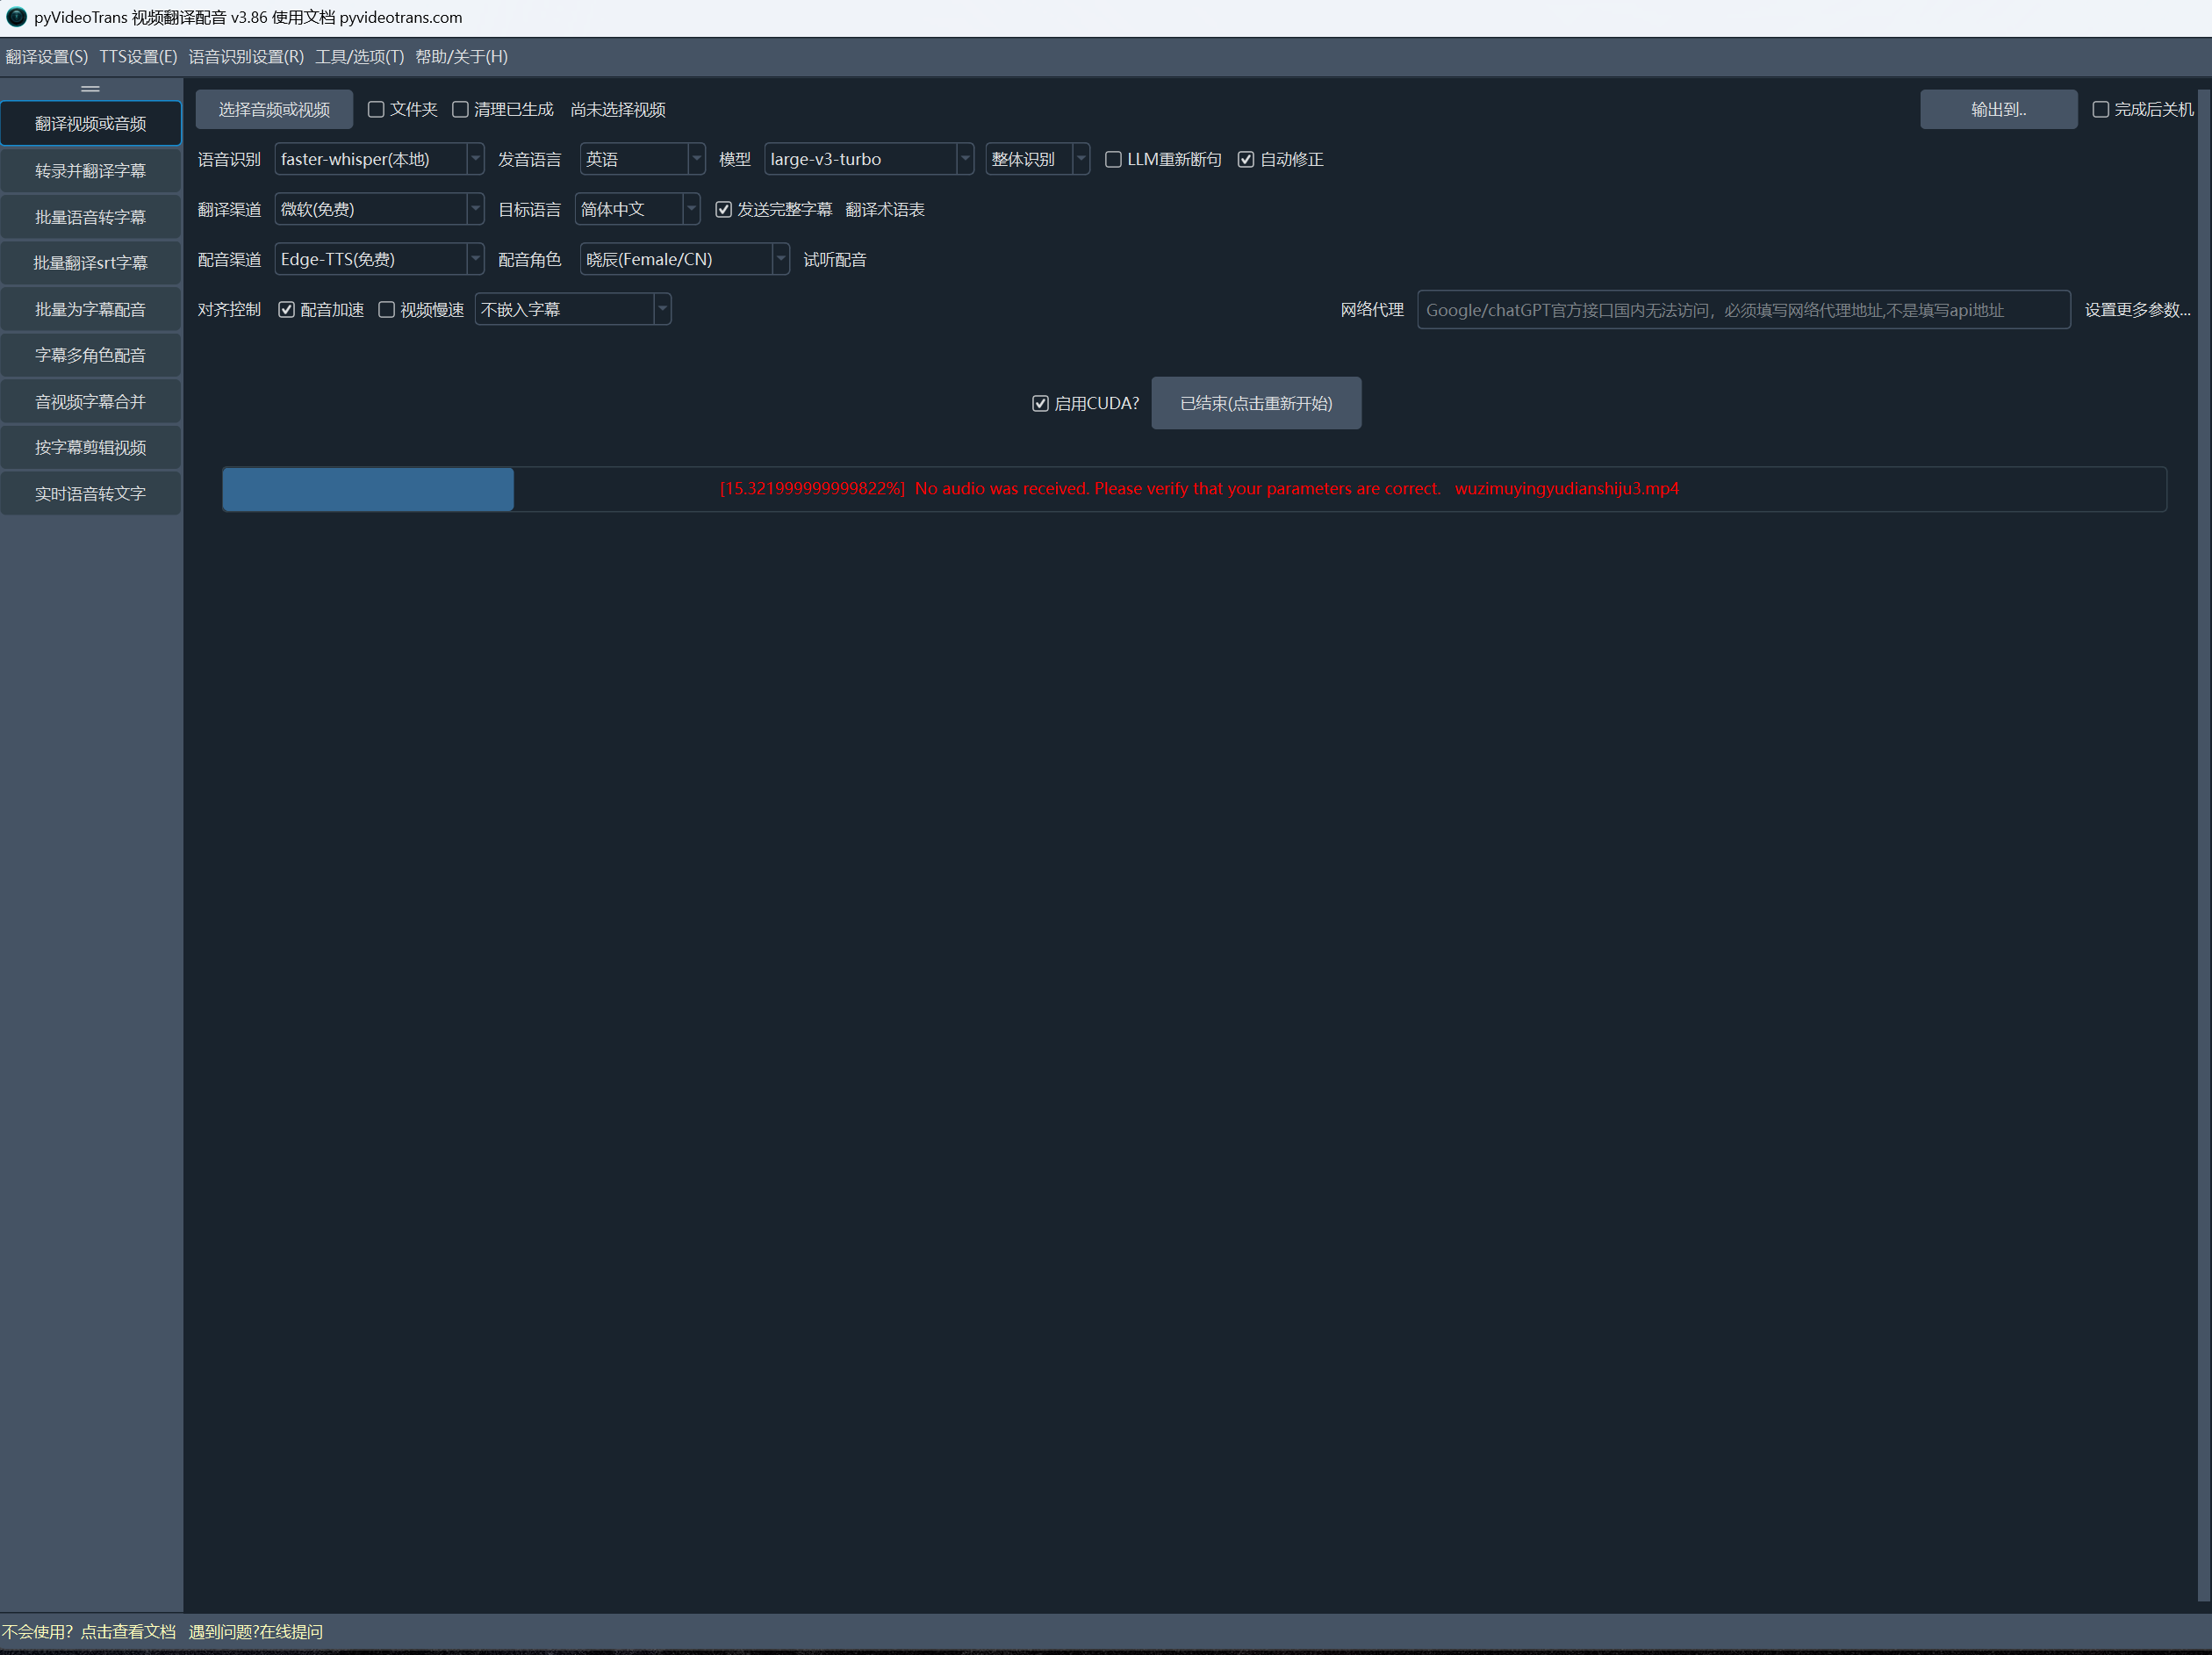Expand the 语音识别 faster-whisper dropdown
The image size is (2212, 1655).
click(x=379, y=160)
